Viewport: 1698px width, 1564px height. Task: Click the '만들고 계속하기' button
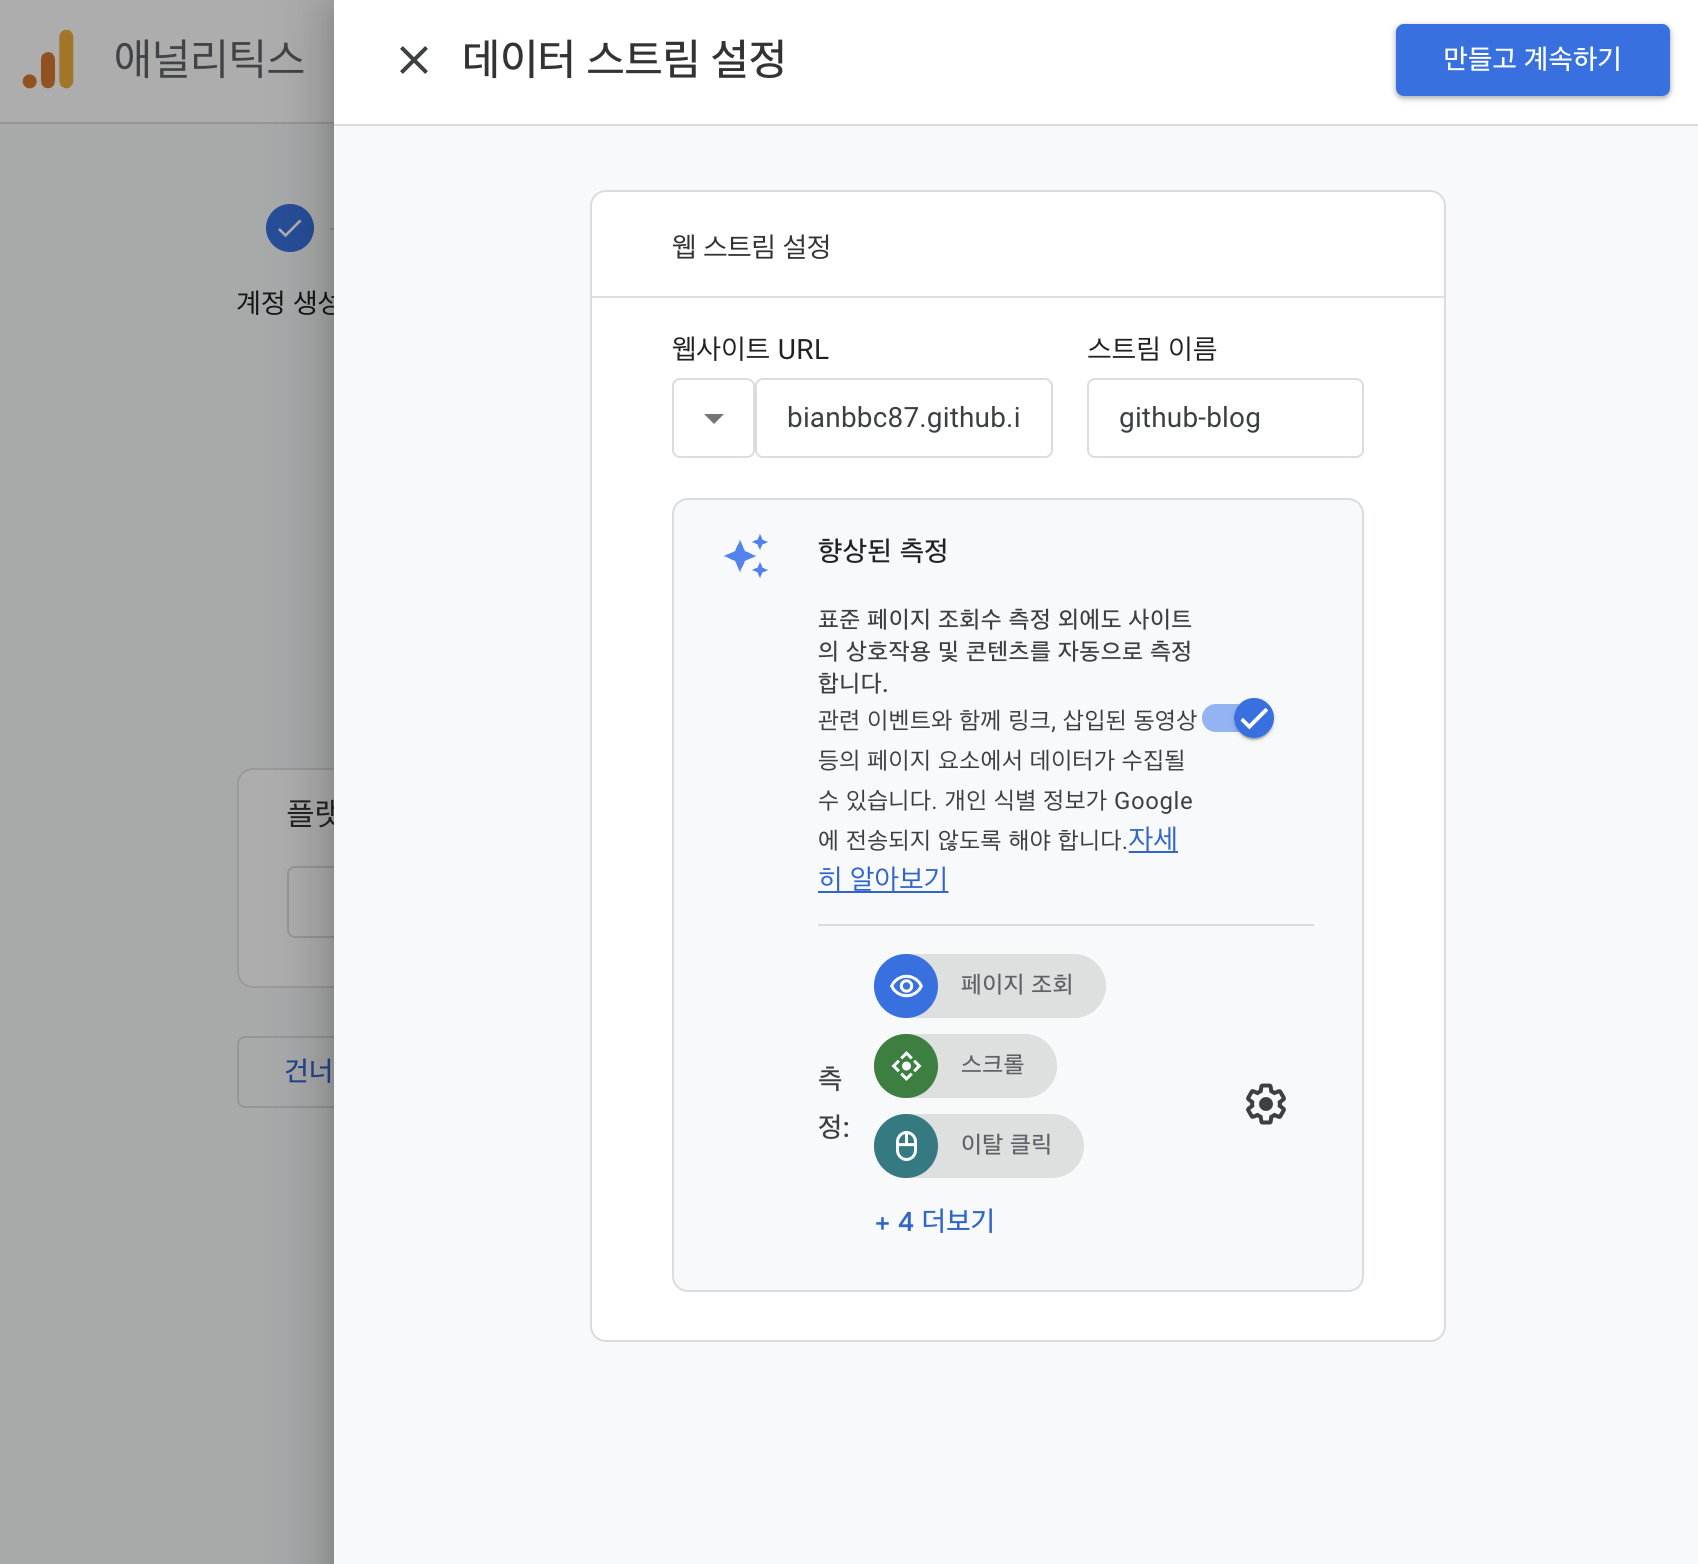[1532, 60]
